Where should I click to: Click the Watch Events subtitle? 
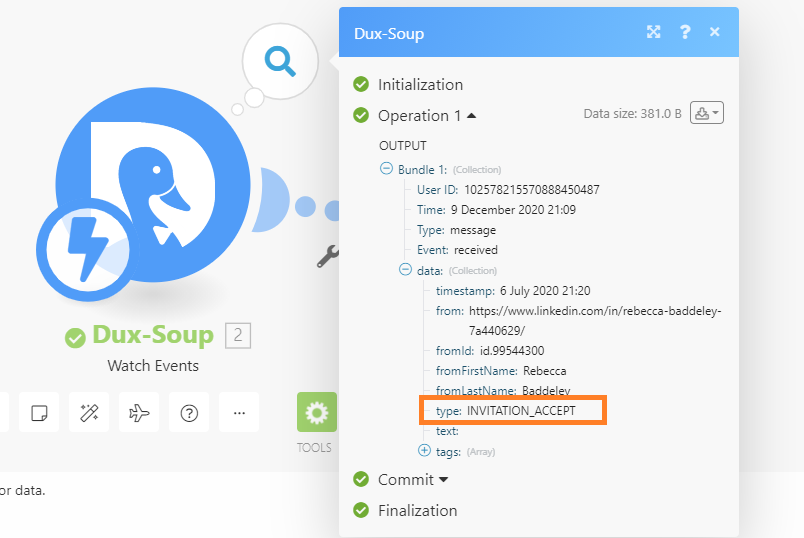153,366
